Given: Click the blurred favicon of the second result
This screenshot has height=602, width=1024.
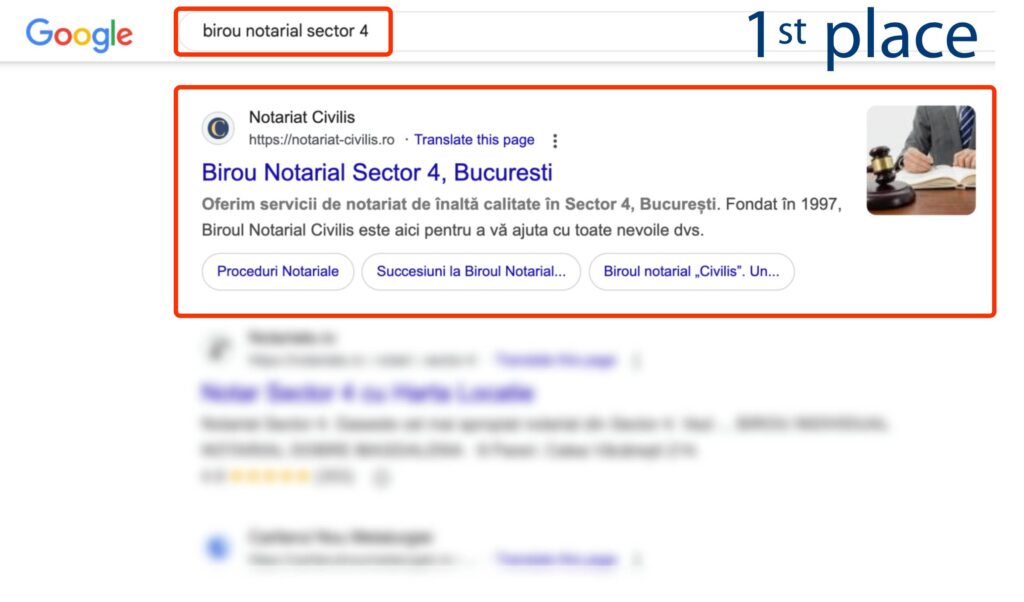Looking at the screenshot, I should [x=219, y=347].
